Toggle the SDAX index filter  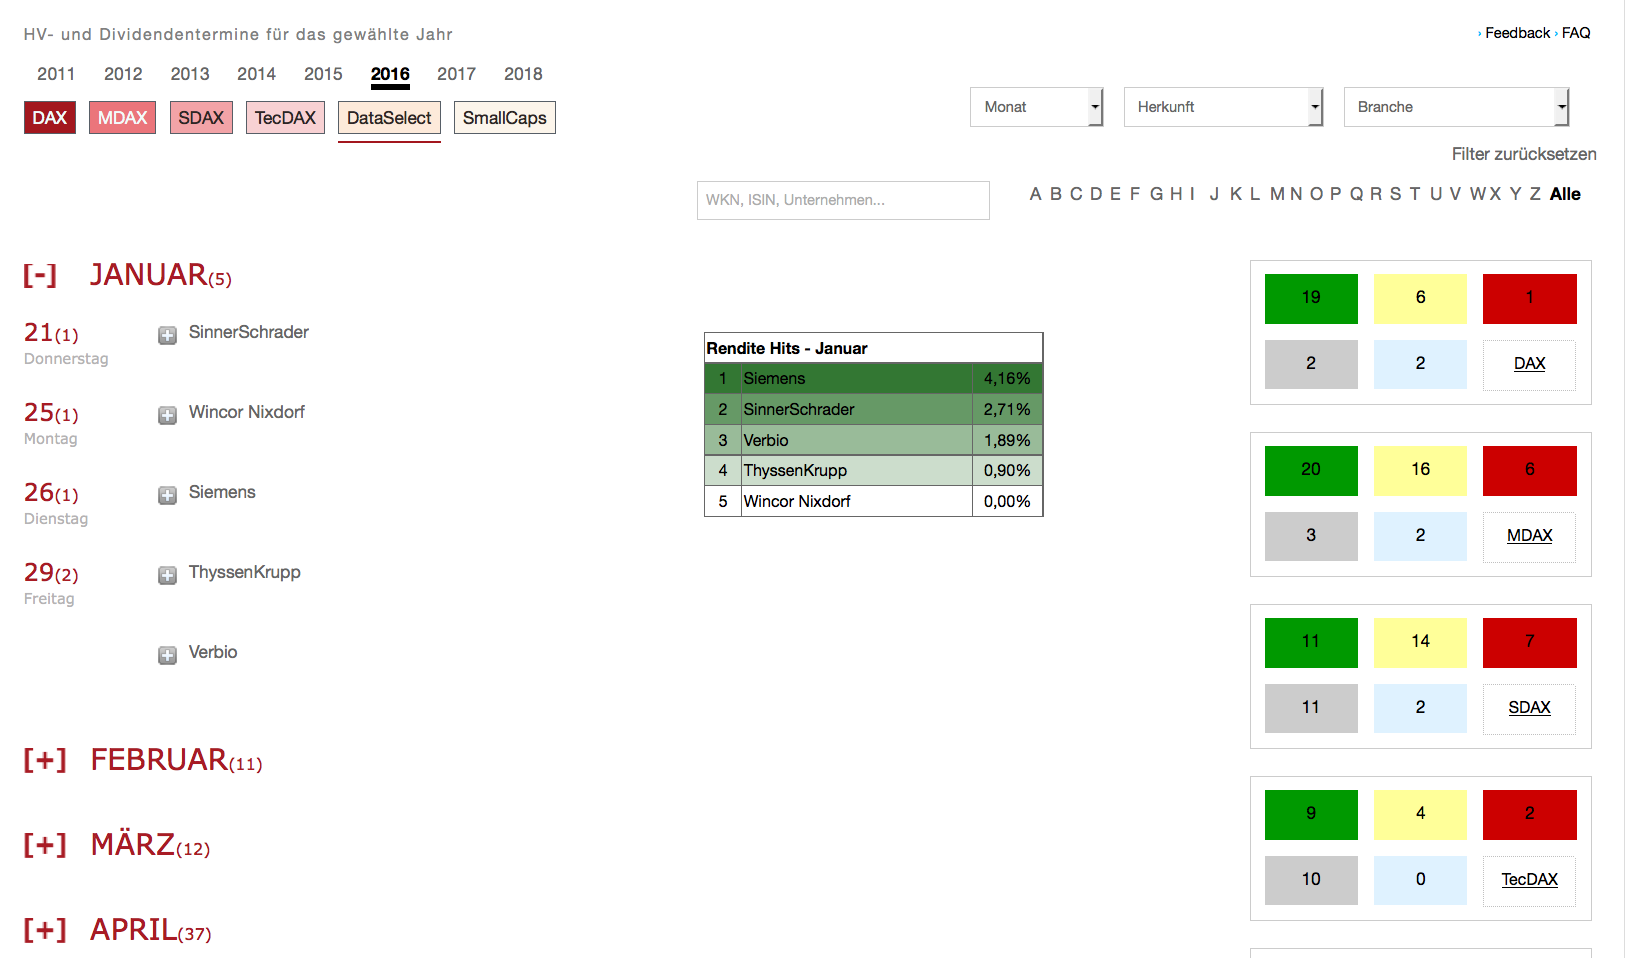[201, 118]
